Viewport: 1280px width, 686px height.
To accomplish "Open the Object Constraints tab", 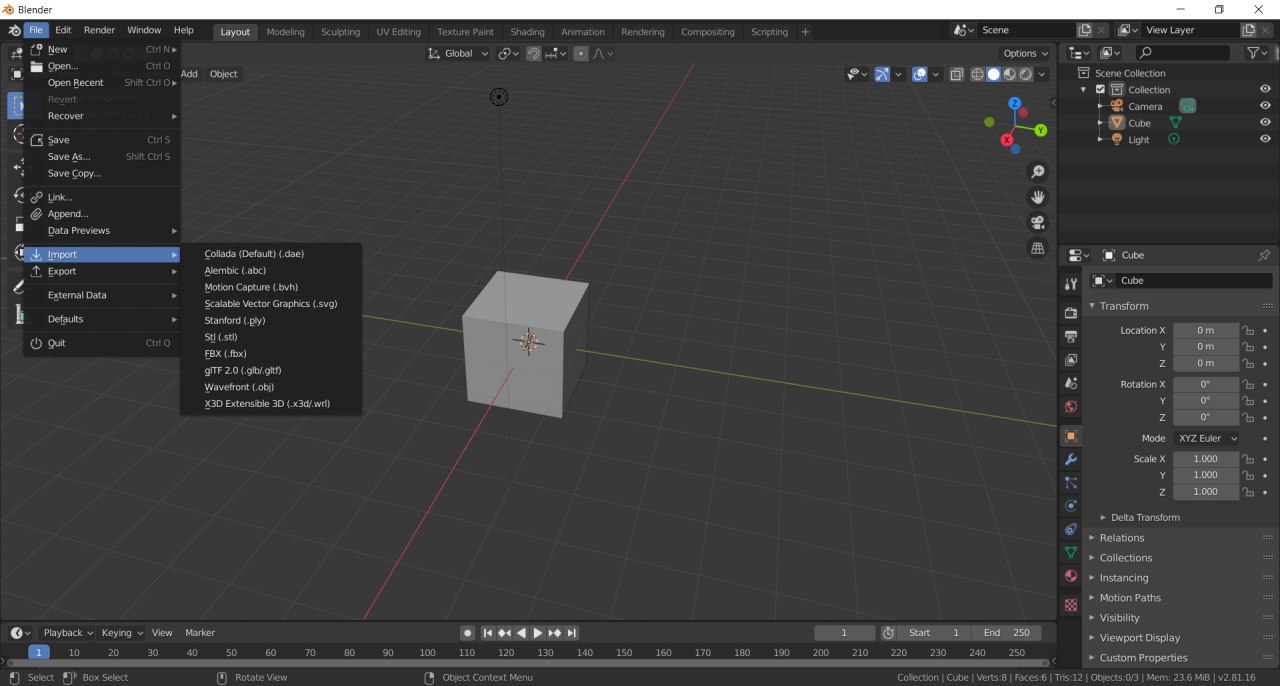I will pyautogui.click(x=1071, y=529).
